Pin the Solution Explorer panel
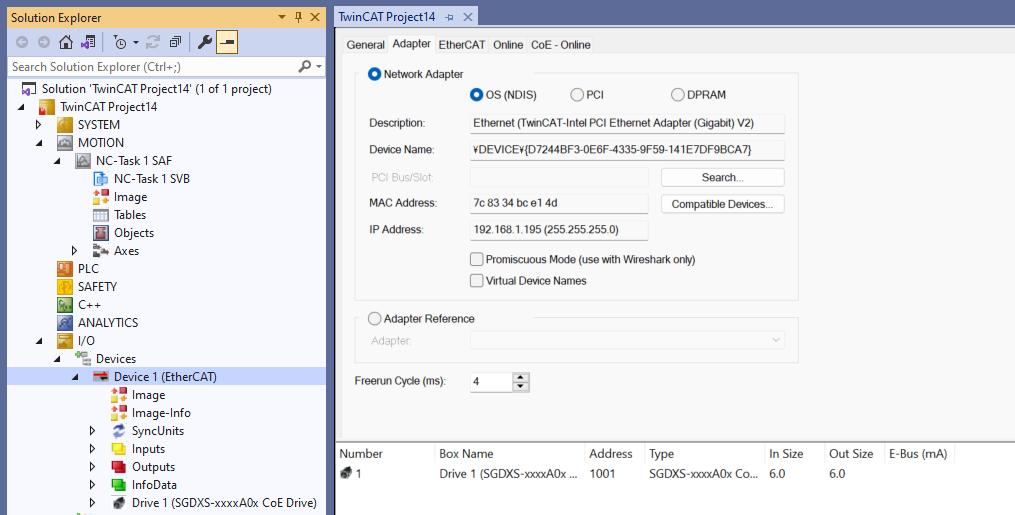This screenshot has width=1015, height=515. (x=298, y=17)
